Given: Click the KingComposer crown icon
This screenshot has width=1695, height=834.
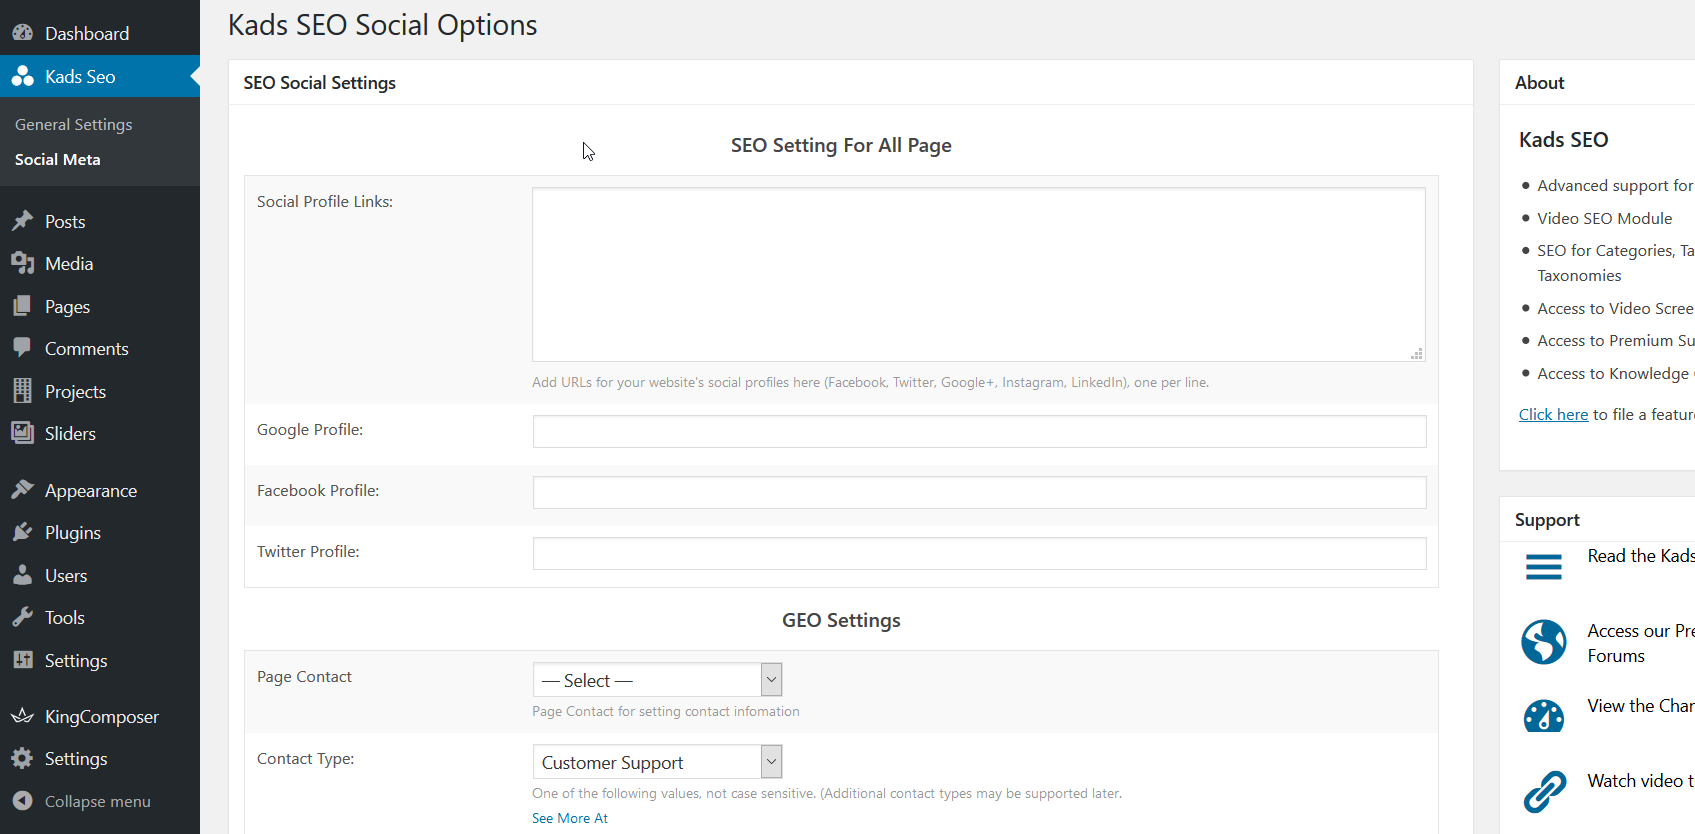Looking at the screenshot, I should [x=22, y=716].
